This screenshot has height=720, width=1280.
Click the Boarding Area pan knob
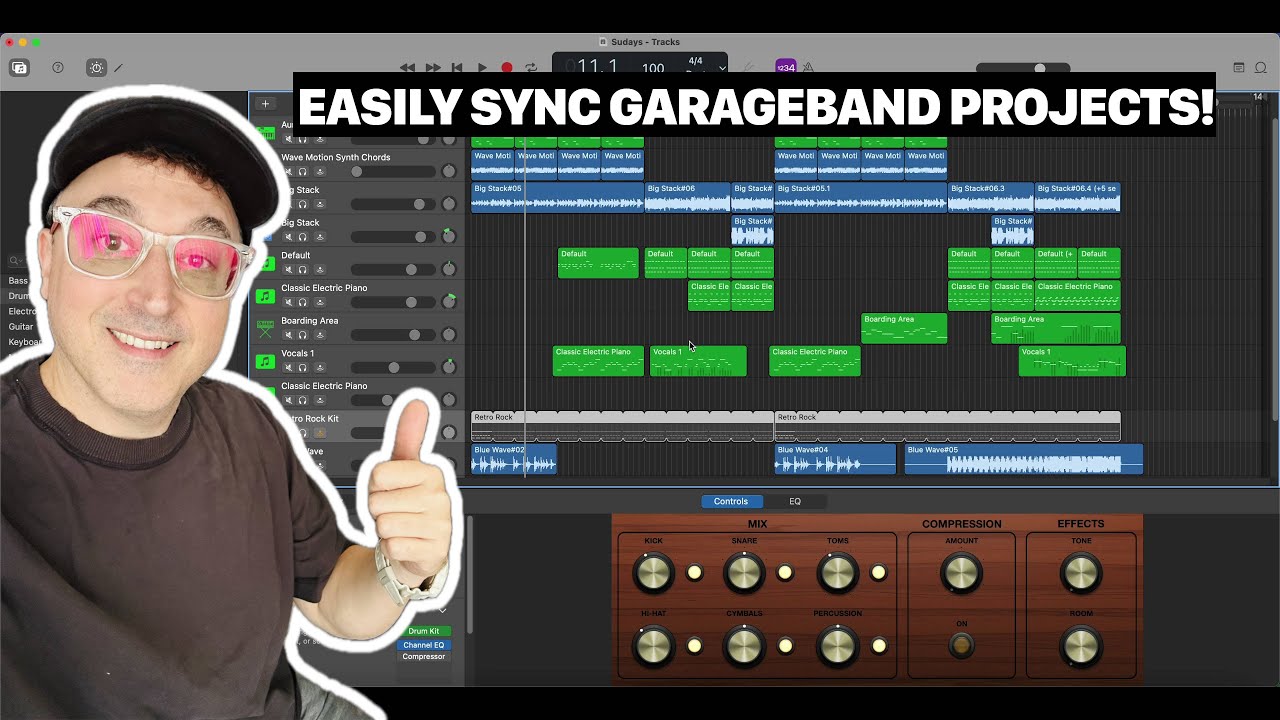[x=449, y=334]
